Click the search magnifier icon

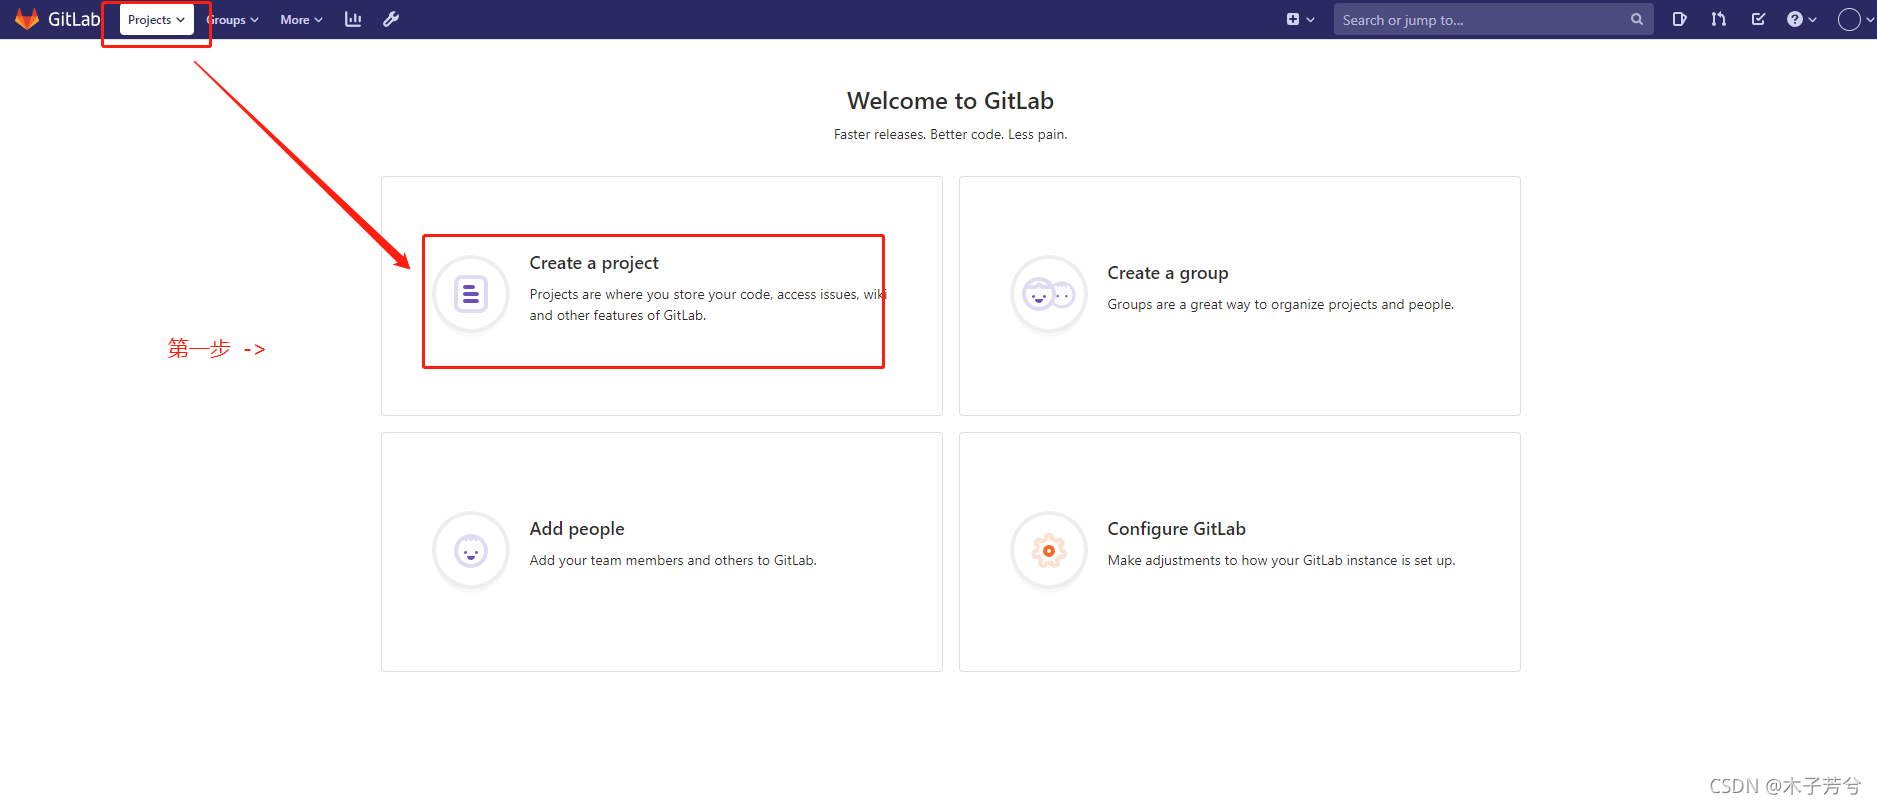[1637, 19]
